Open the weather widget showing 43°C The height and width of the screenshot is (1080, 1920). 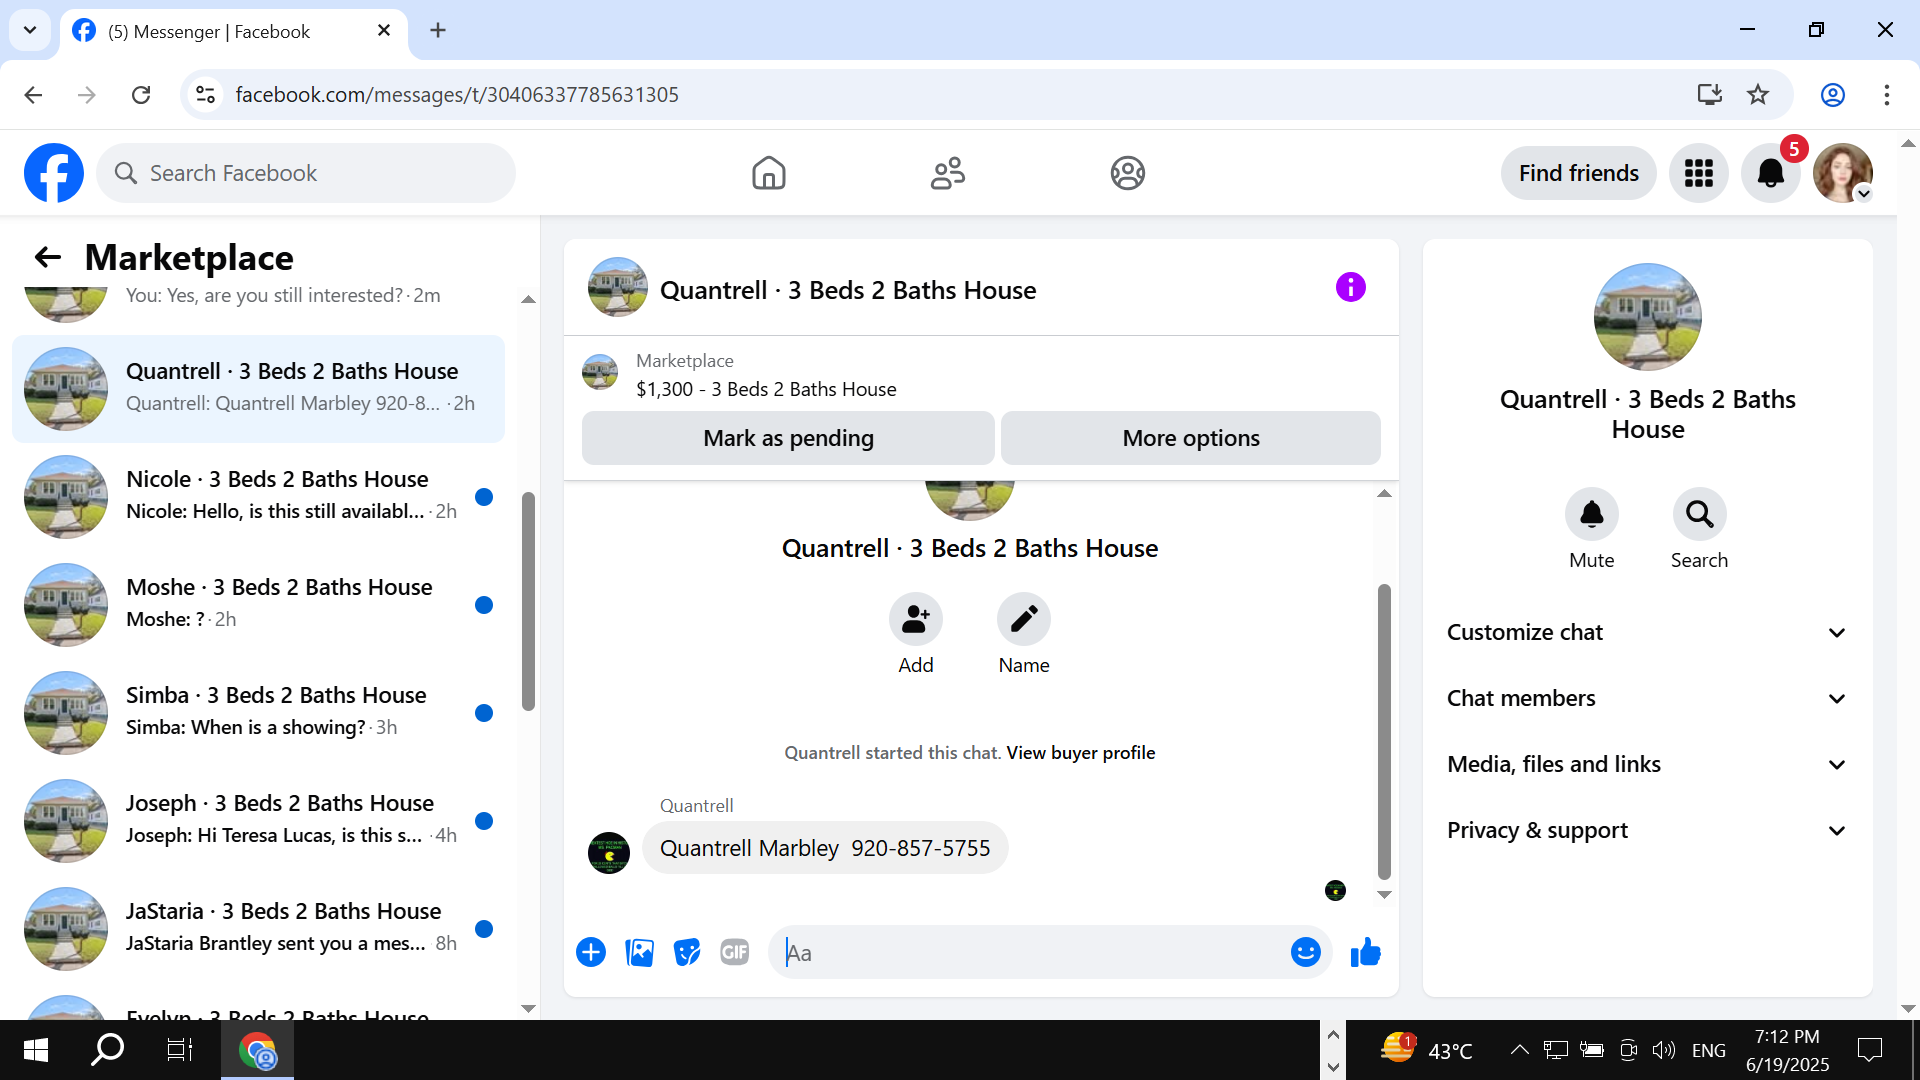point(1425,1050)
